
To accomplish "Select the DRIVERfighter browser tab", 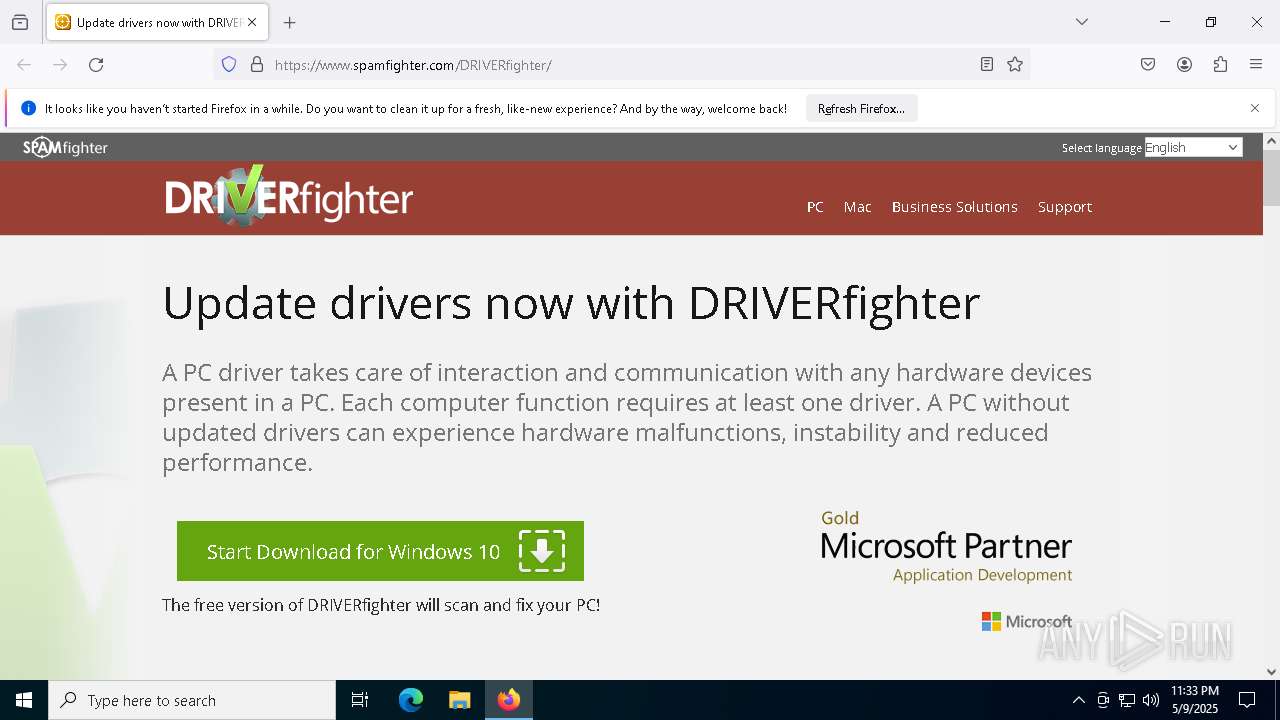I will pyautogui.click(x=156, y=22).
